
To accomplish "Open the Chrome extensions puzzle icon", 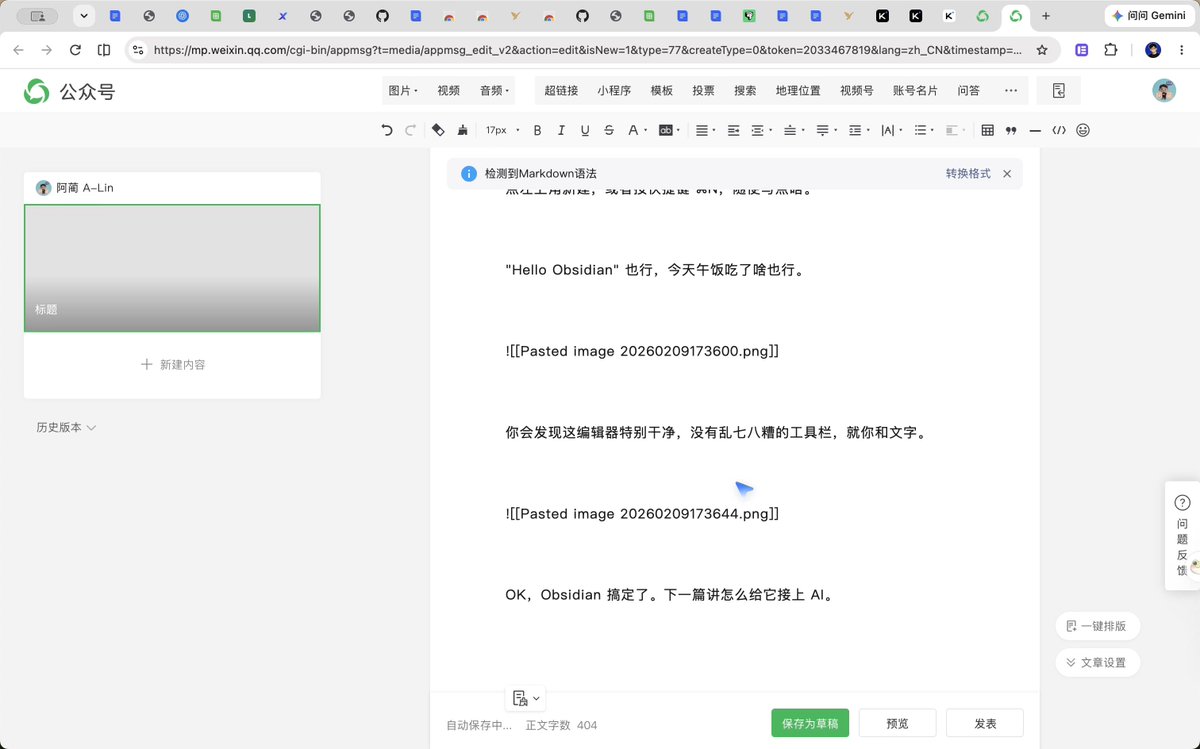I will [x=1110, y=50].
